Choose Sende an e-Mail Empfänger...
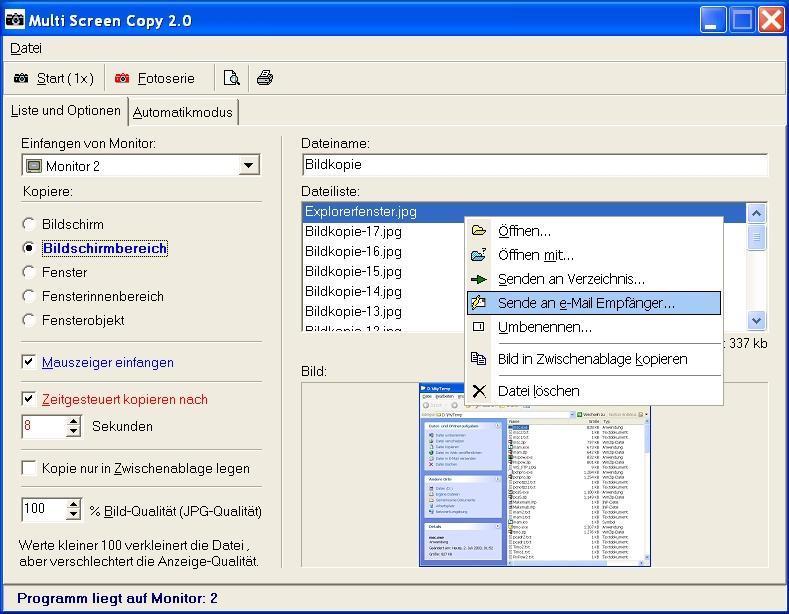The width and height of the screenshot is (789, 614). [x=594, y=303]
